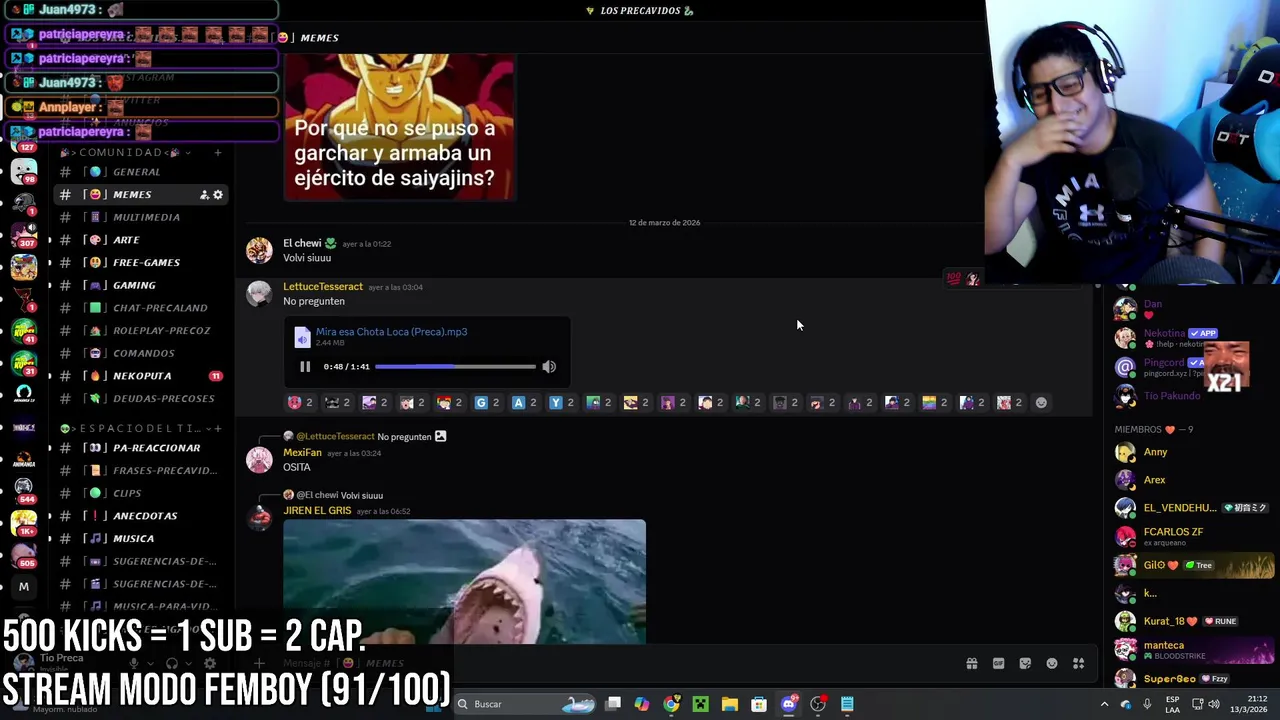Create a channel in the ESPACIO DEL TI category

pyautogui.click(x=217, y=428)
